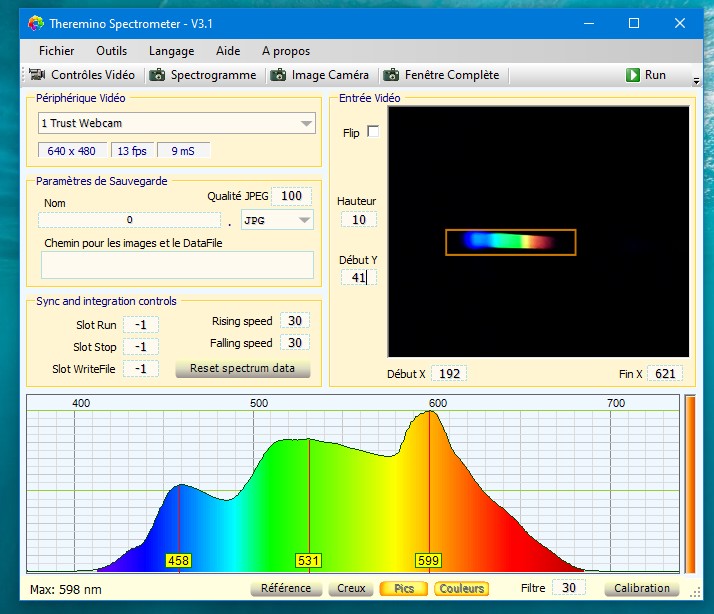Click the 531 nm peak label
The width and height of the screenshot is (714, 614).
pos(308,560)
